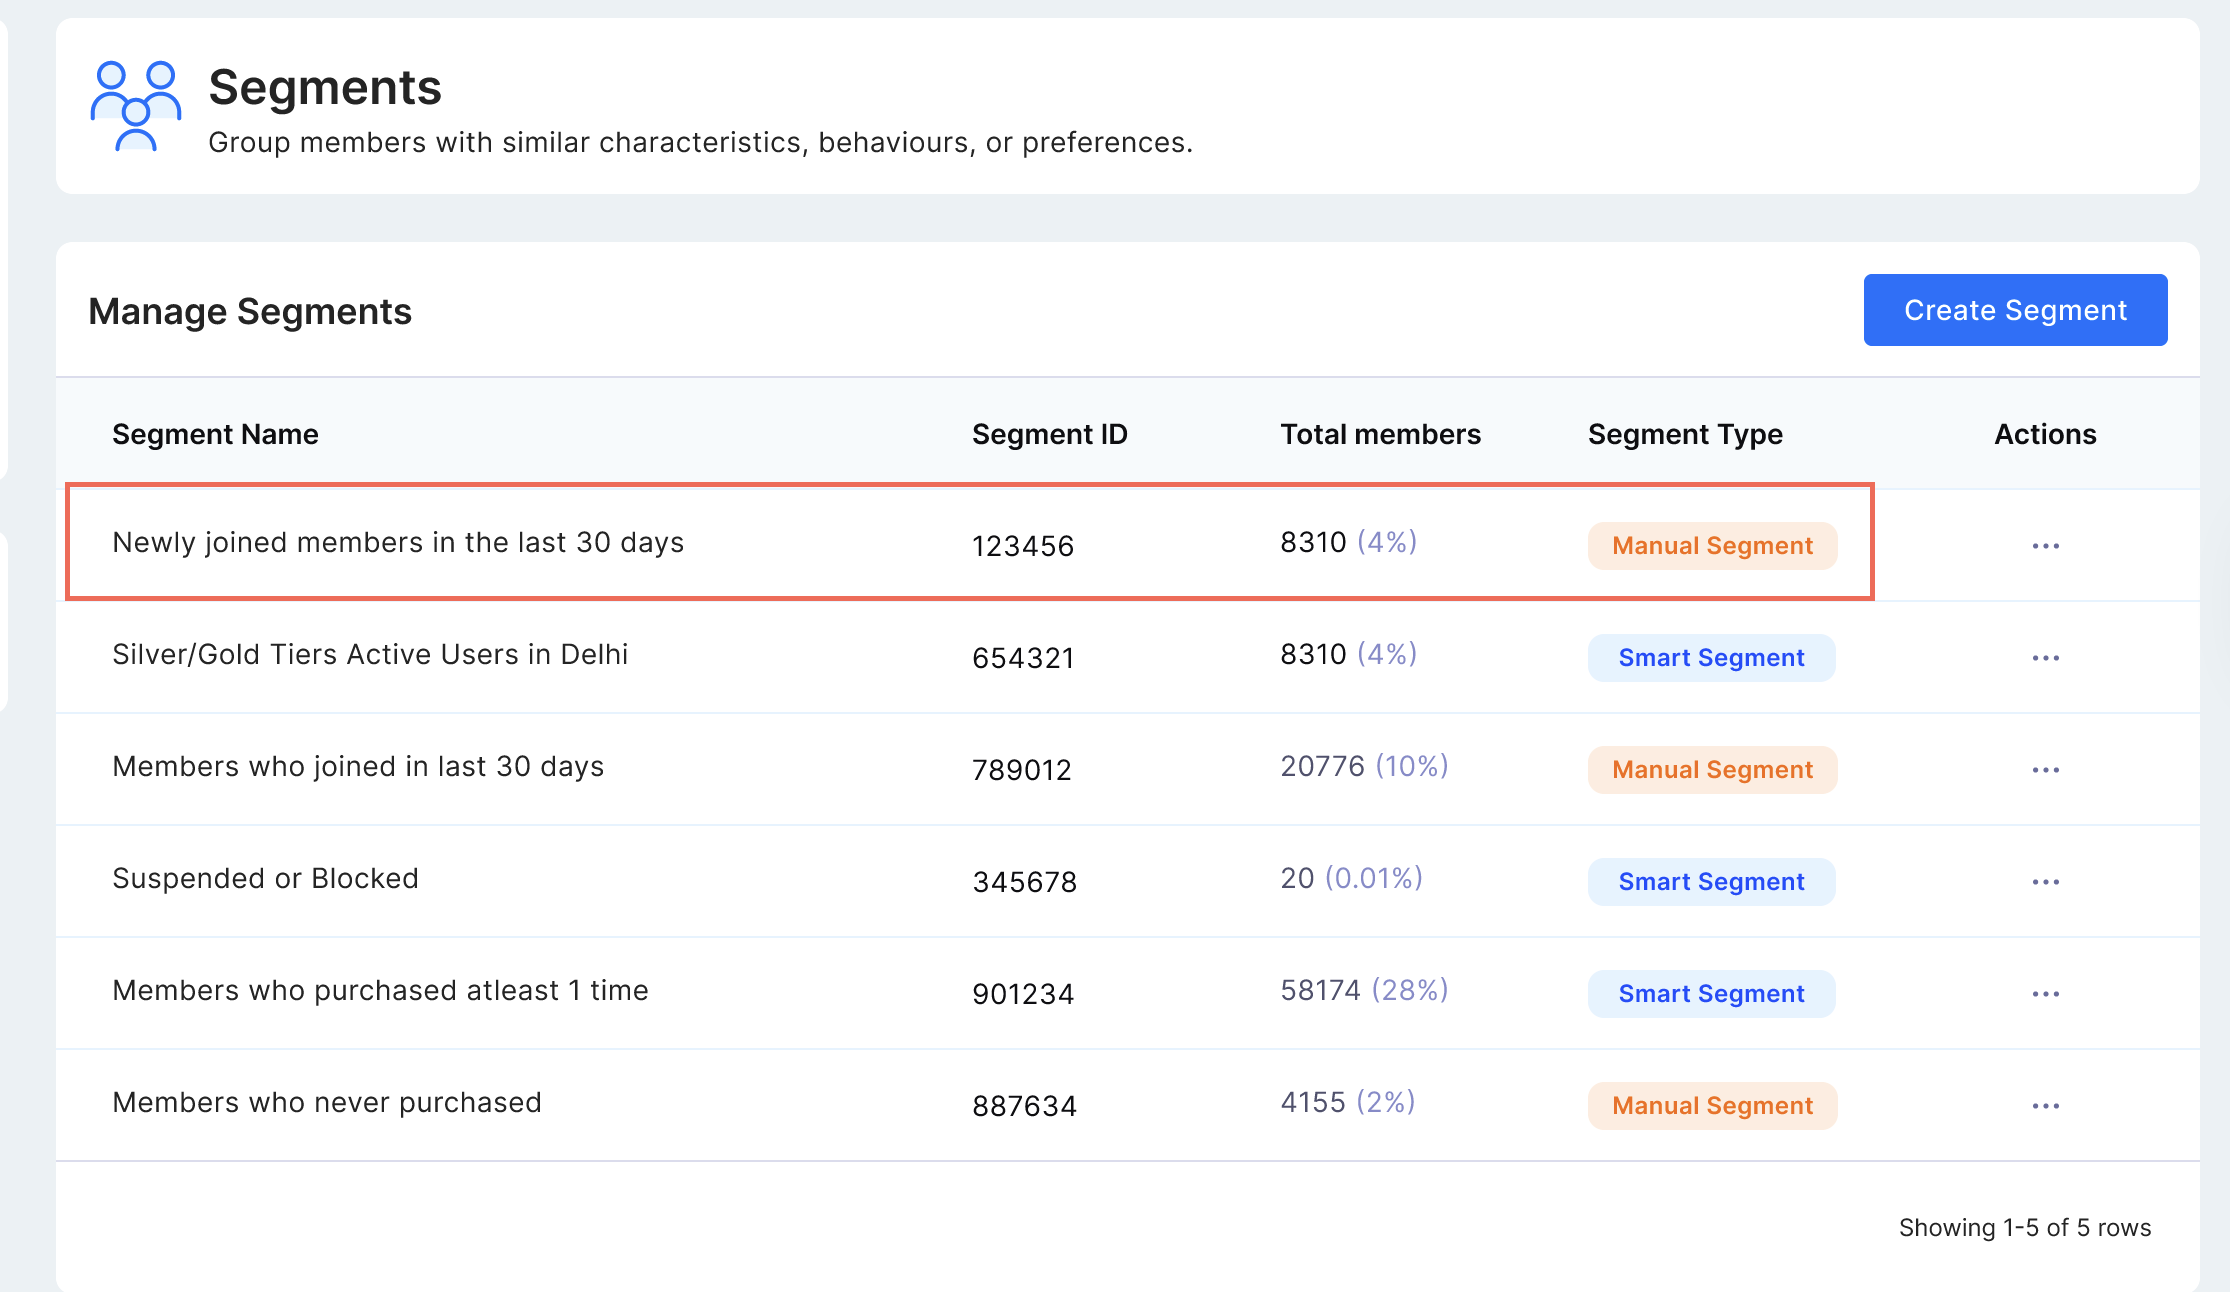2230x1292 pixels.
Task: Click Manual Segment badge for never purchased row
Action: (x=1712, y=1106)
